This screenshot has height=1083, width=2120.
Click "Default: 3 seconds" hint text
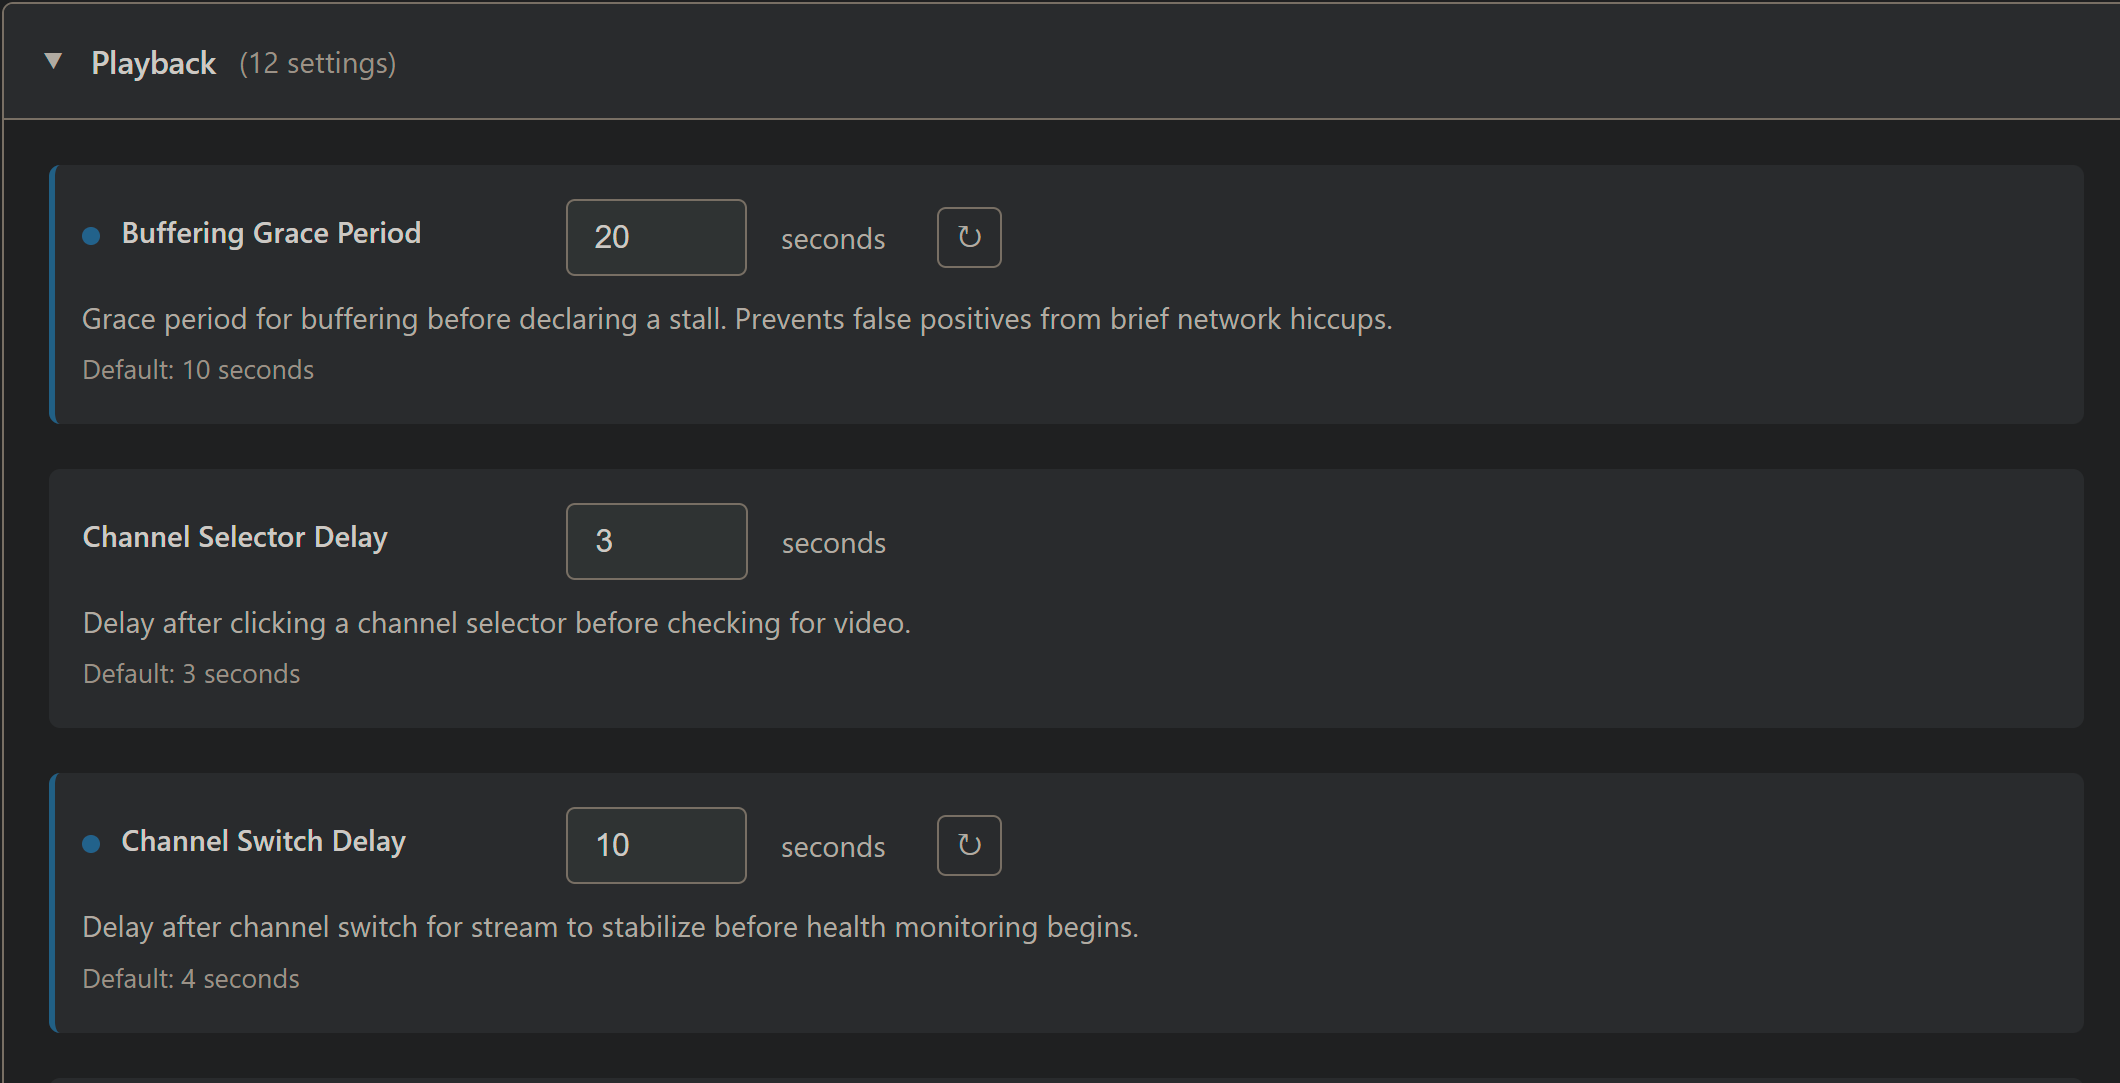coord(191,674)
